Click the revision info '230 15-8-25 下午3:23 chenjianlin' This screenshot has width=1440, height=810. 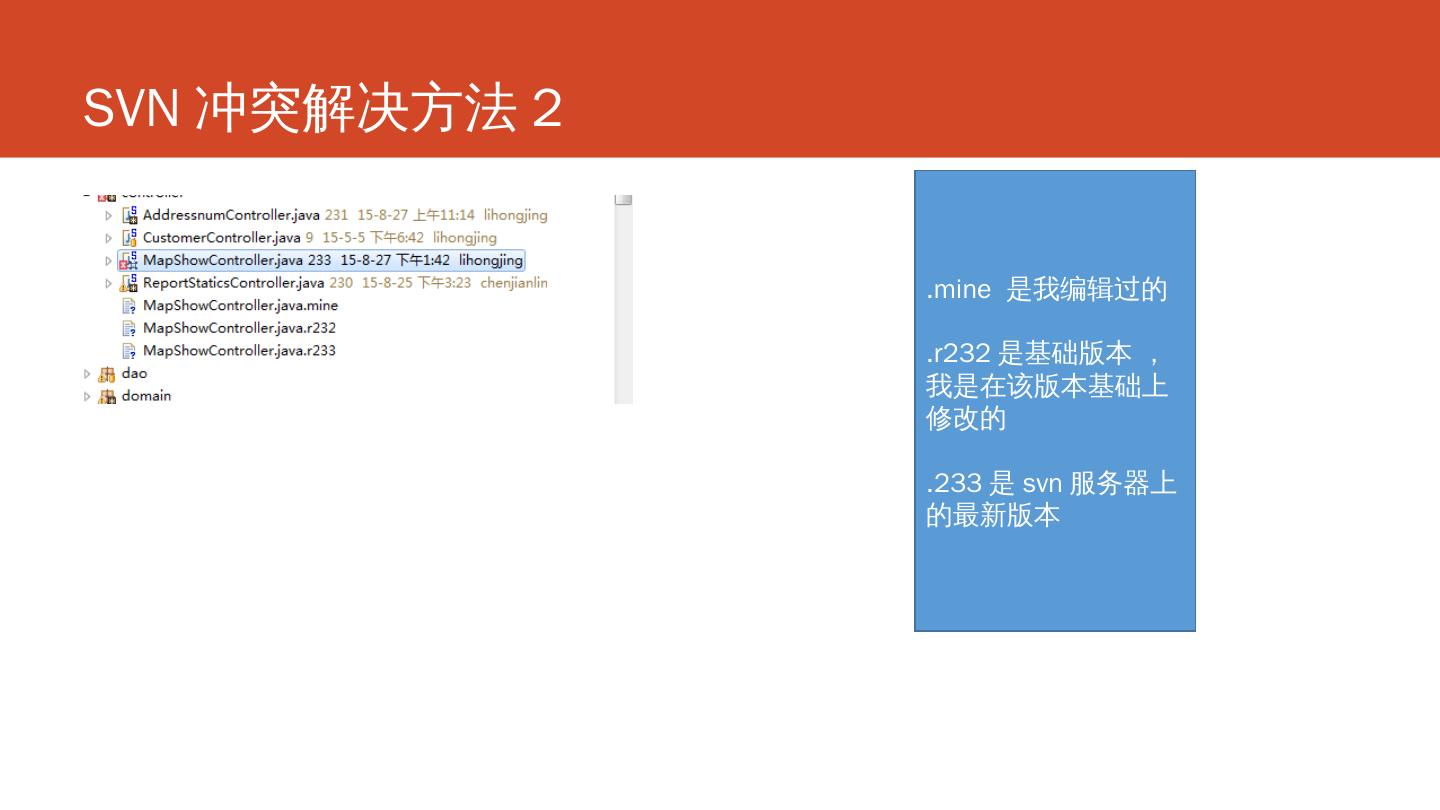coord(439,283)
